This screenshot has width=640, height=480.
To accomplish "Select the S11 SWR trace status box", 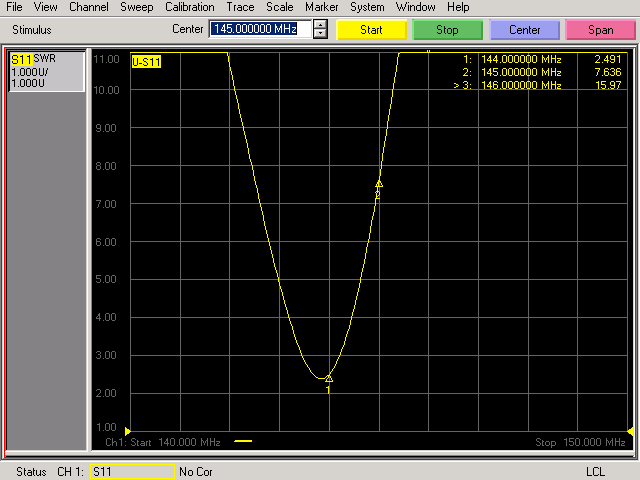I will (x=46, y=72).
